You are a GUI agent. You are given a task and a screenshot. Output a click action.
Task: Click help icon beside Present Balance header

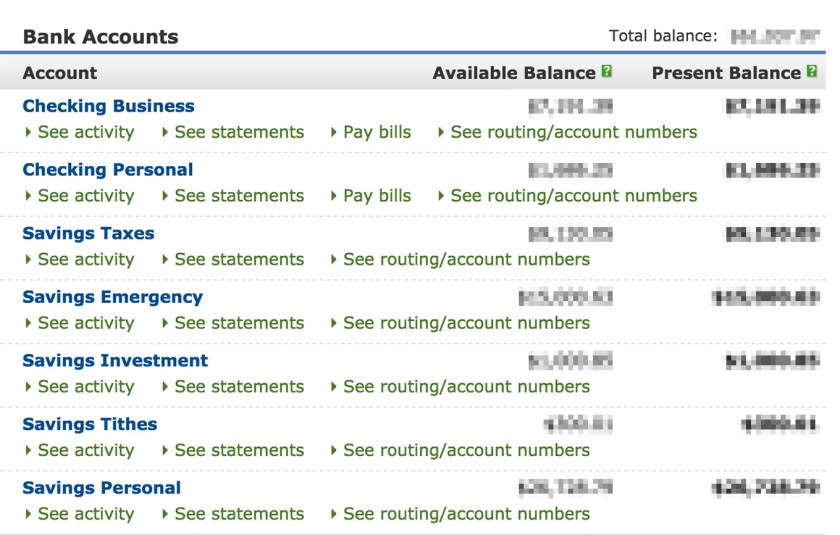pos(812,72)
